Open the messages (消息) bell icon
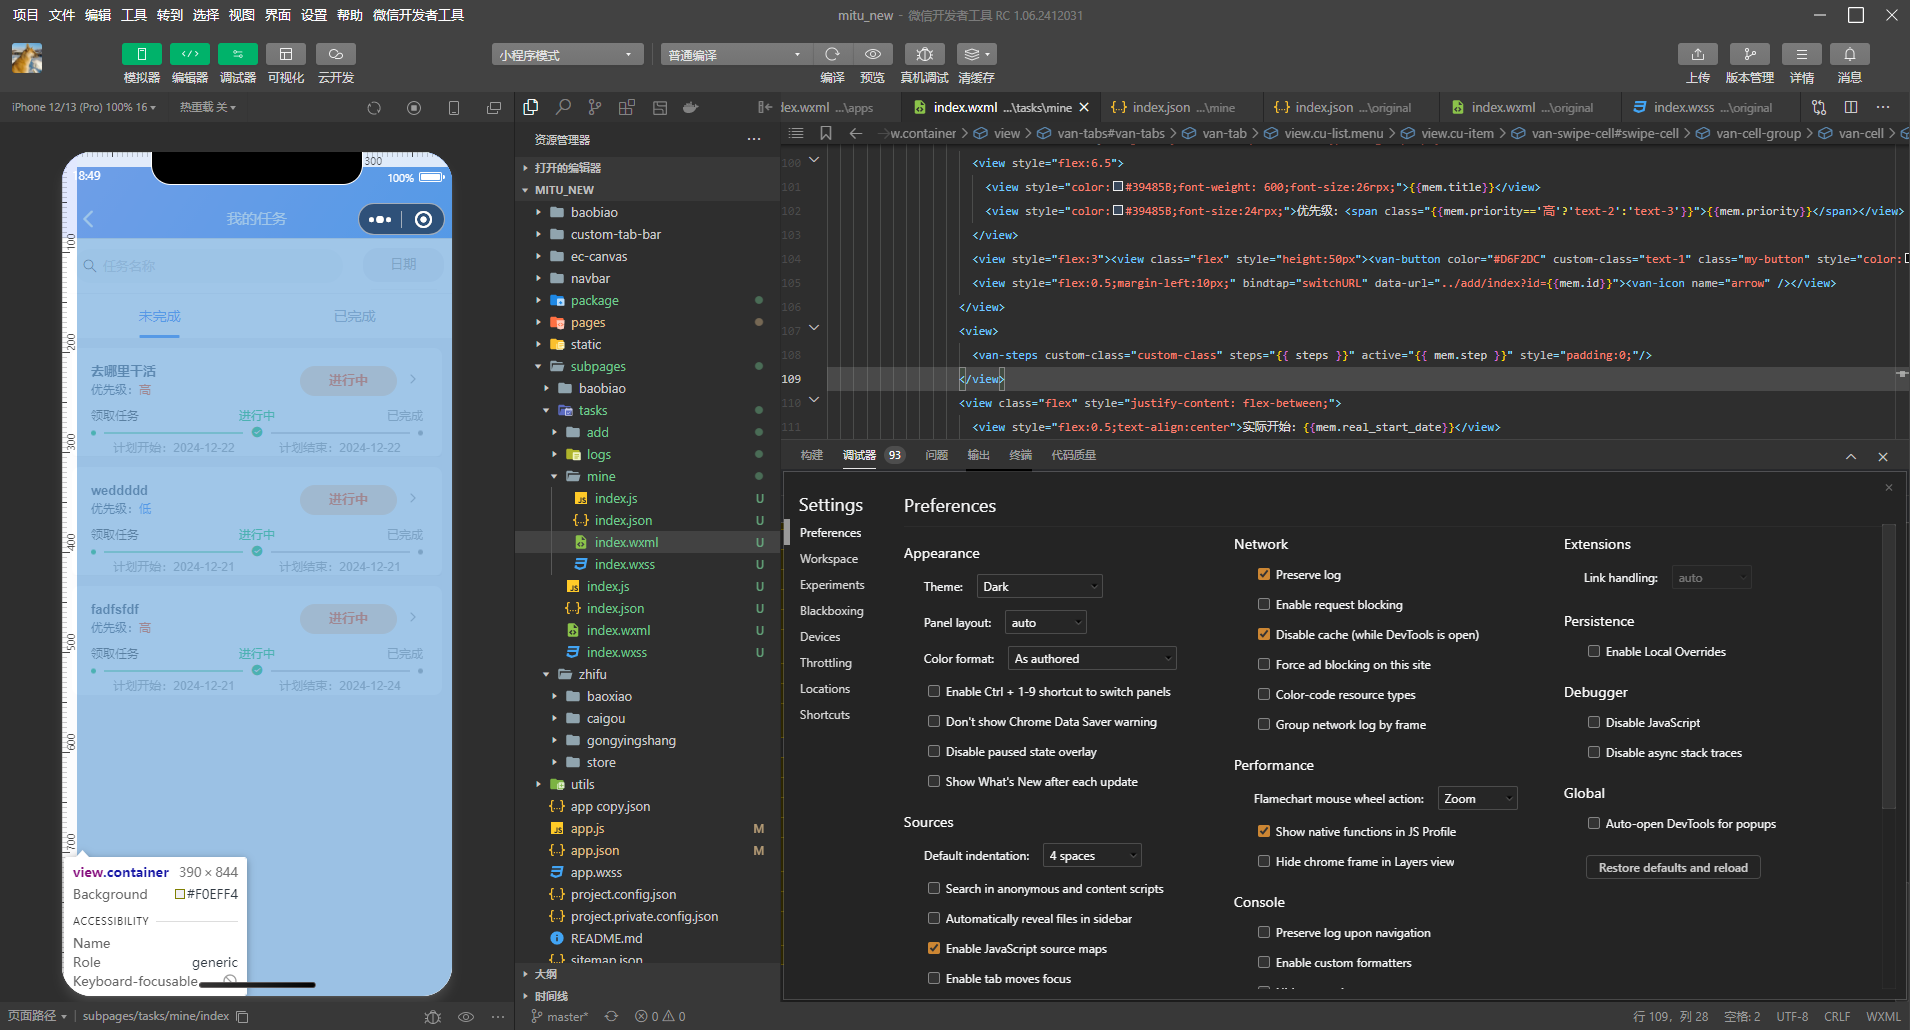 pos(1849,54)
